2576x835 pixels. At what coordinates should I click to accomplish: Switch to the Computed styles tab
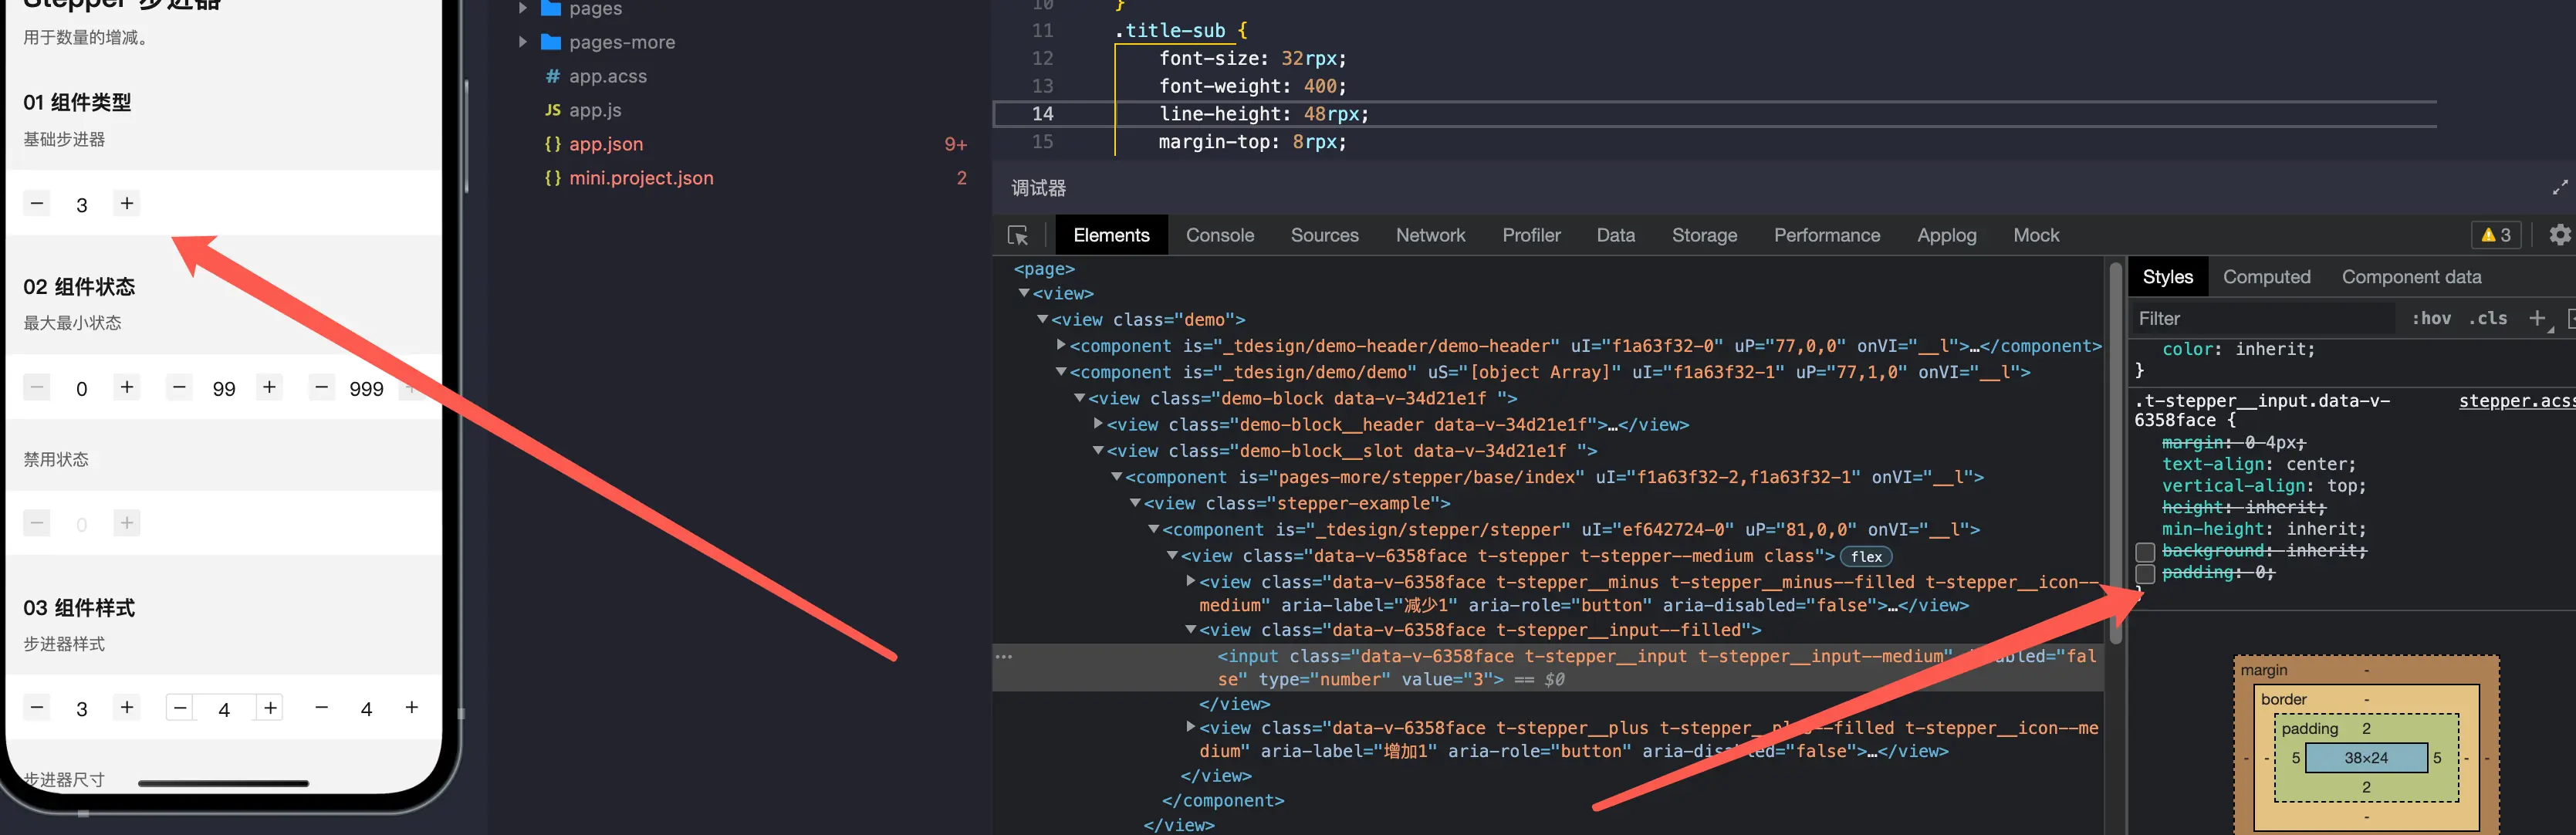[2266, 277]
